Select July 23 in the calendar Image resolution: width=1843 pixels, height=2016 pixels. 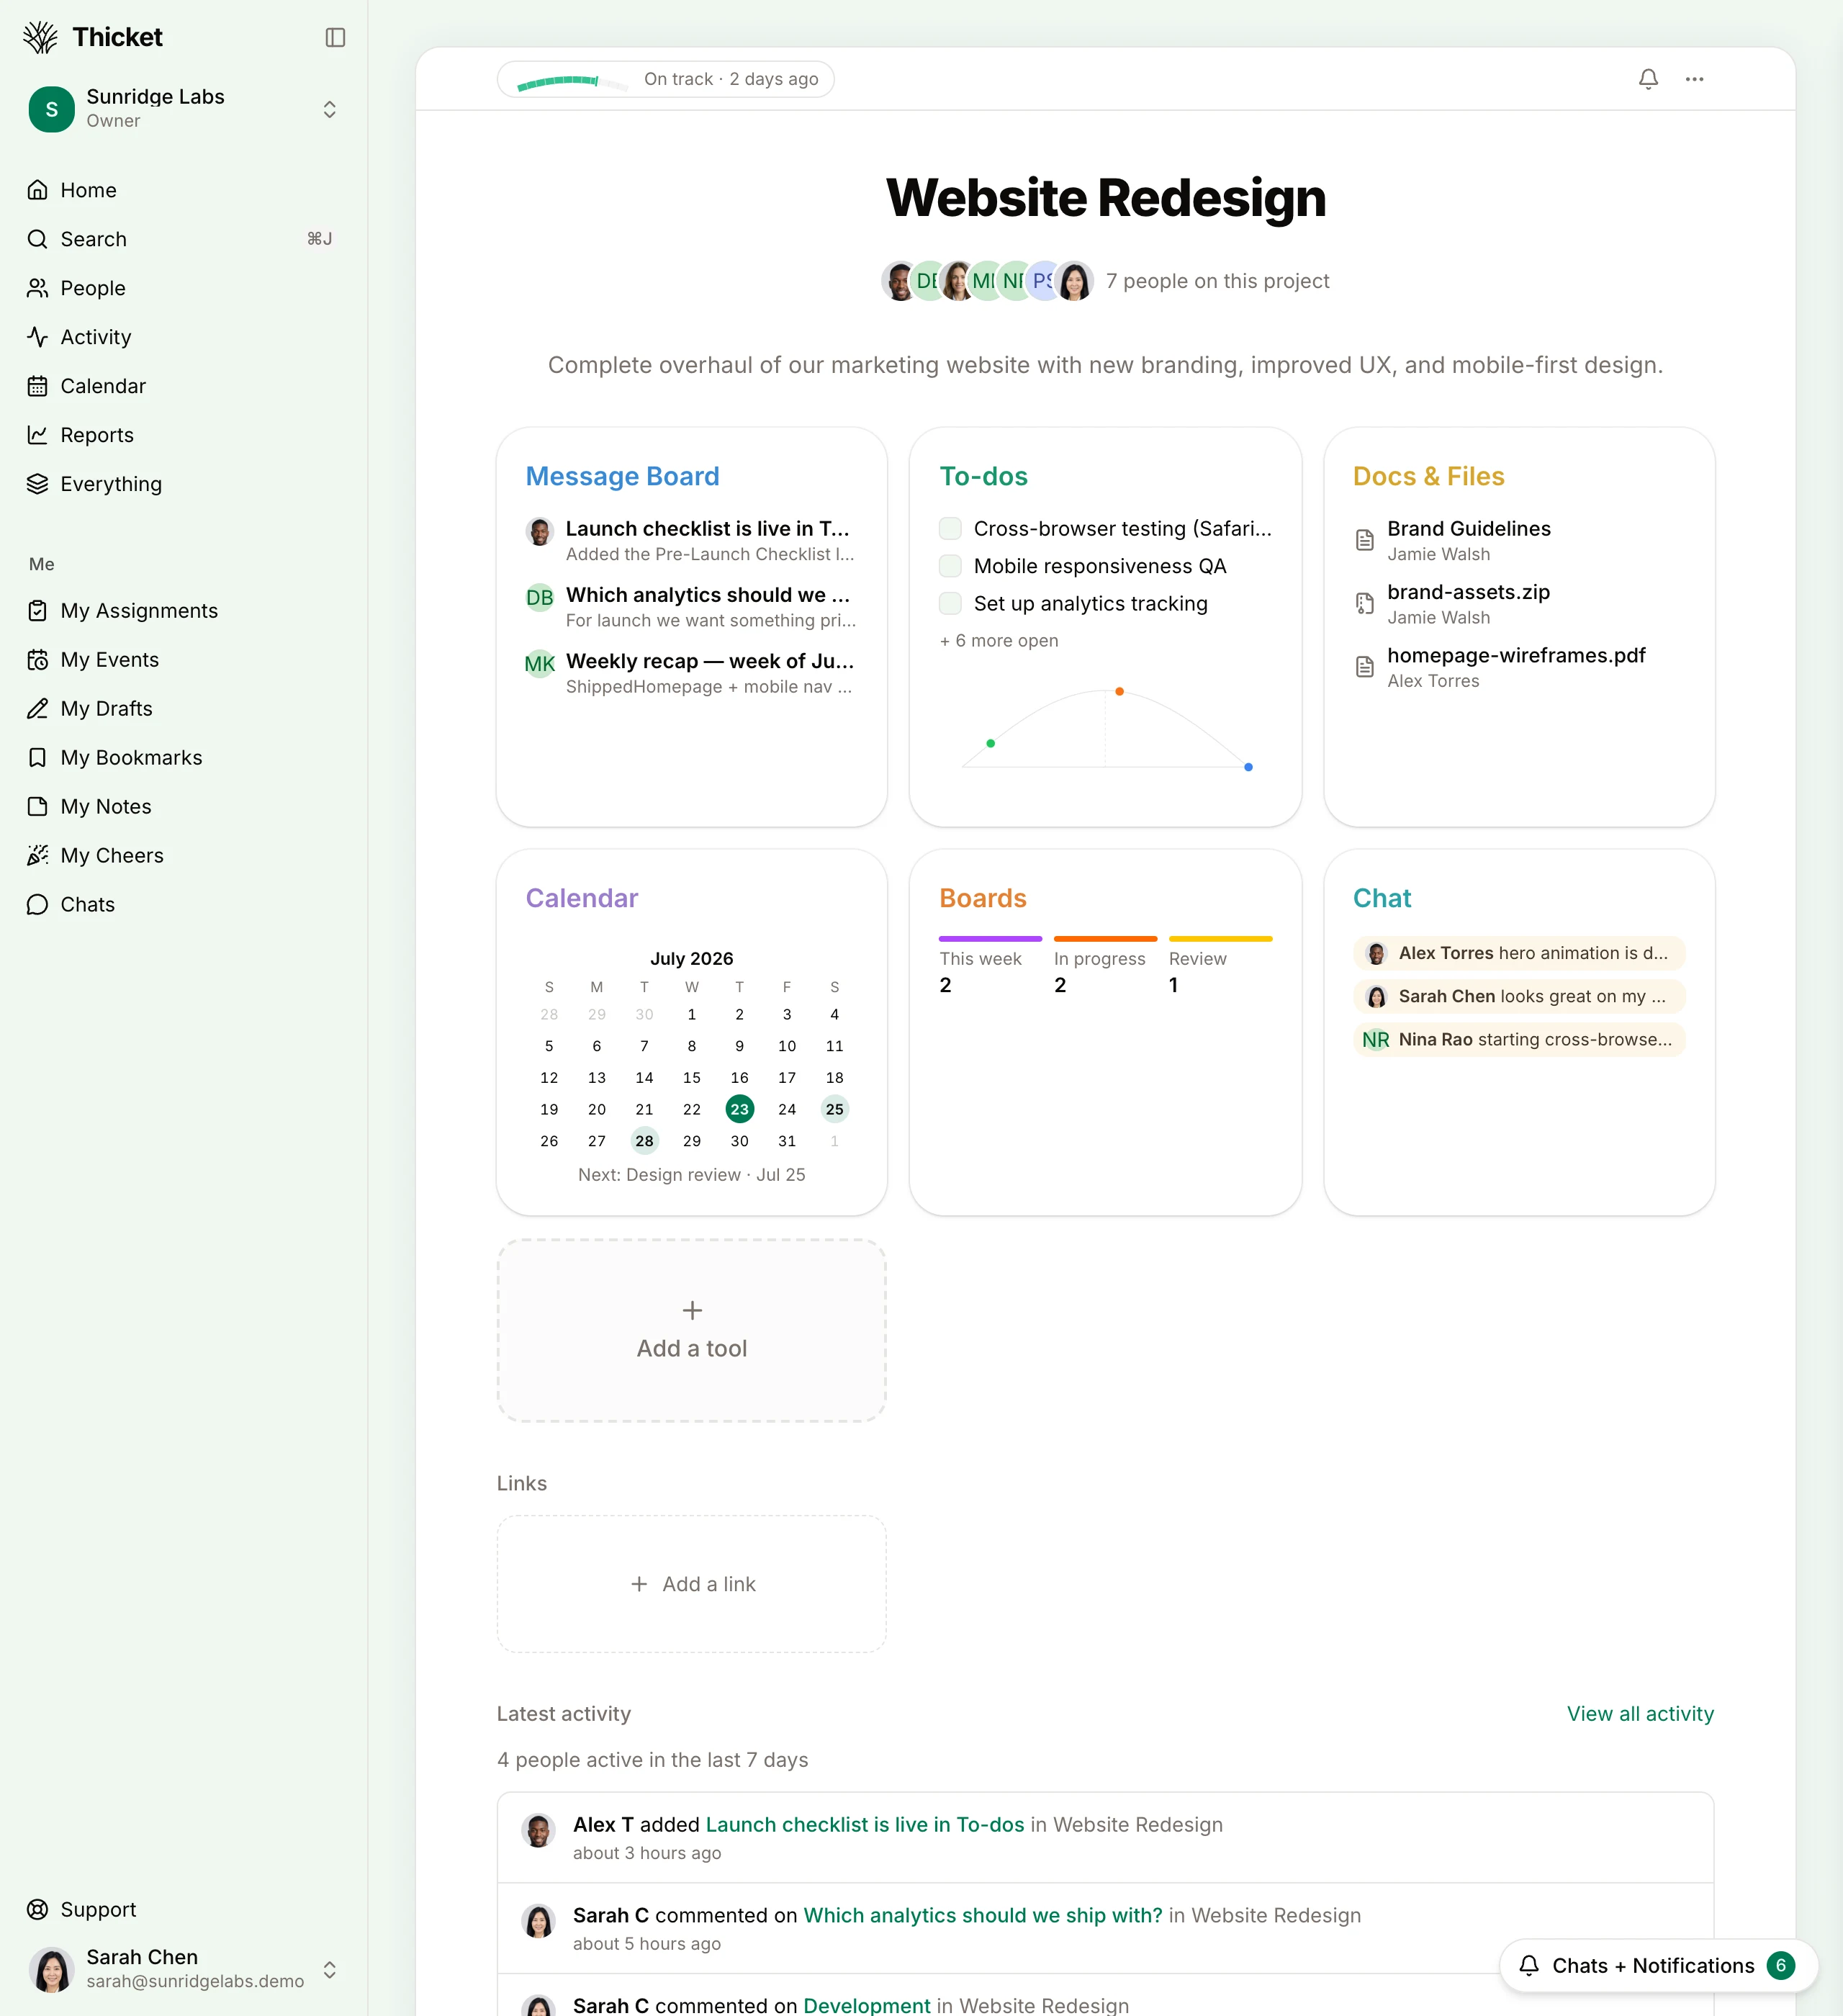(x=739, y=1109)
